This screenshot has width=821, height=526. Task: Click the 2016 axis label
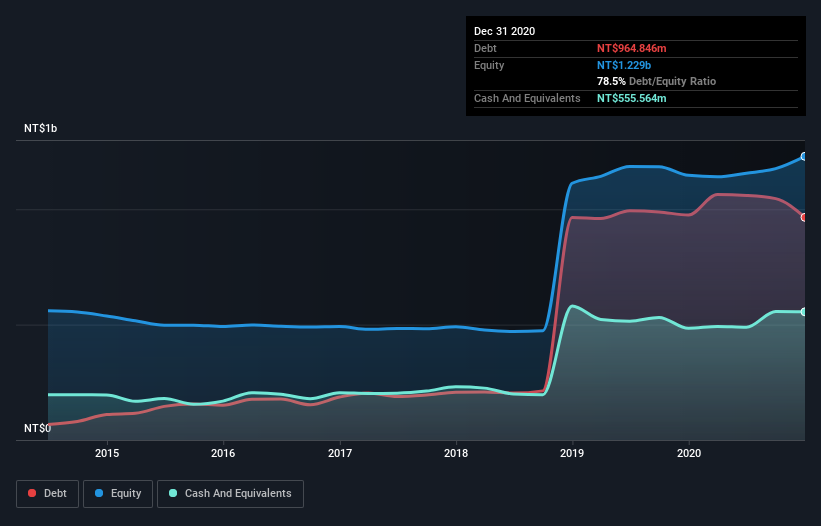coord(223,453)
